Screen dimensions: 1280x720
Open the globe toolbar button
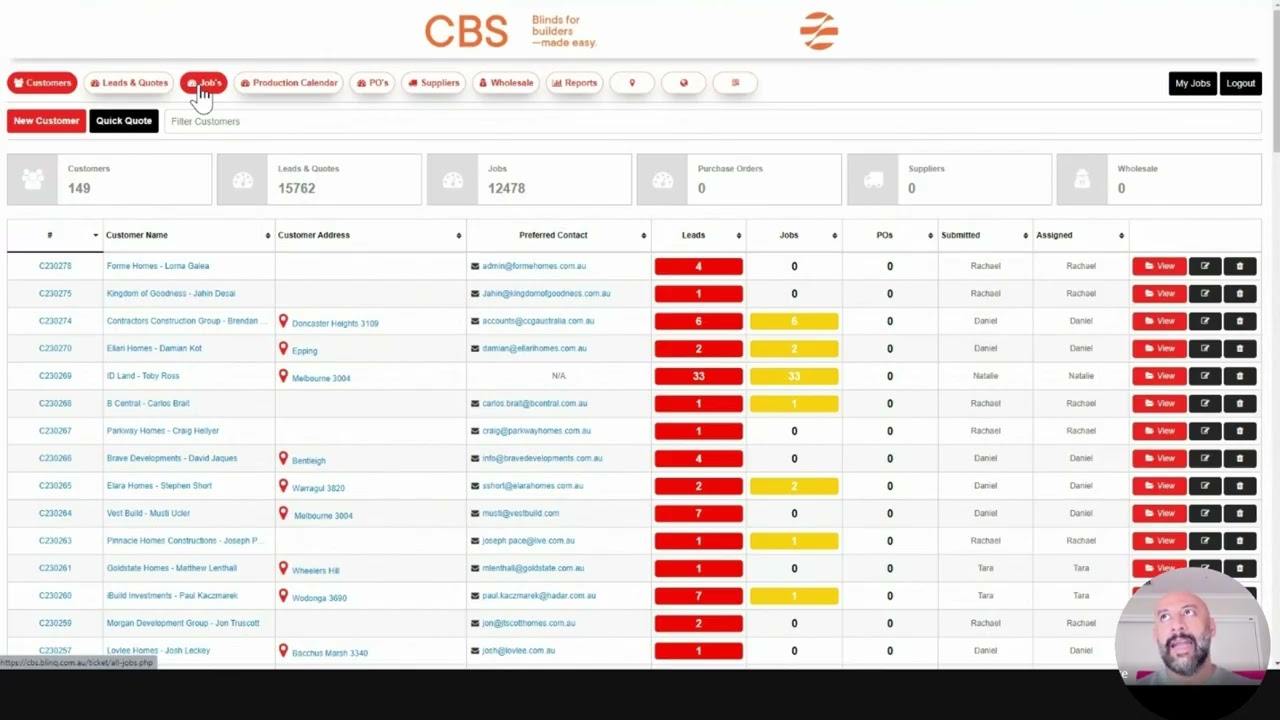click(684, 83)
